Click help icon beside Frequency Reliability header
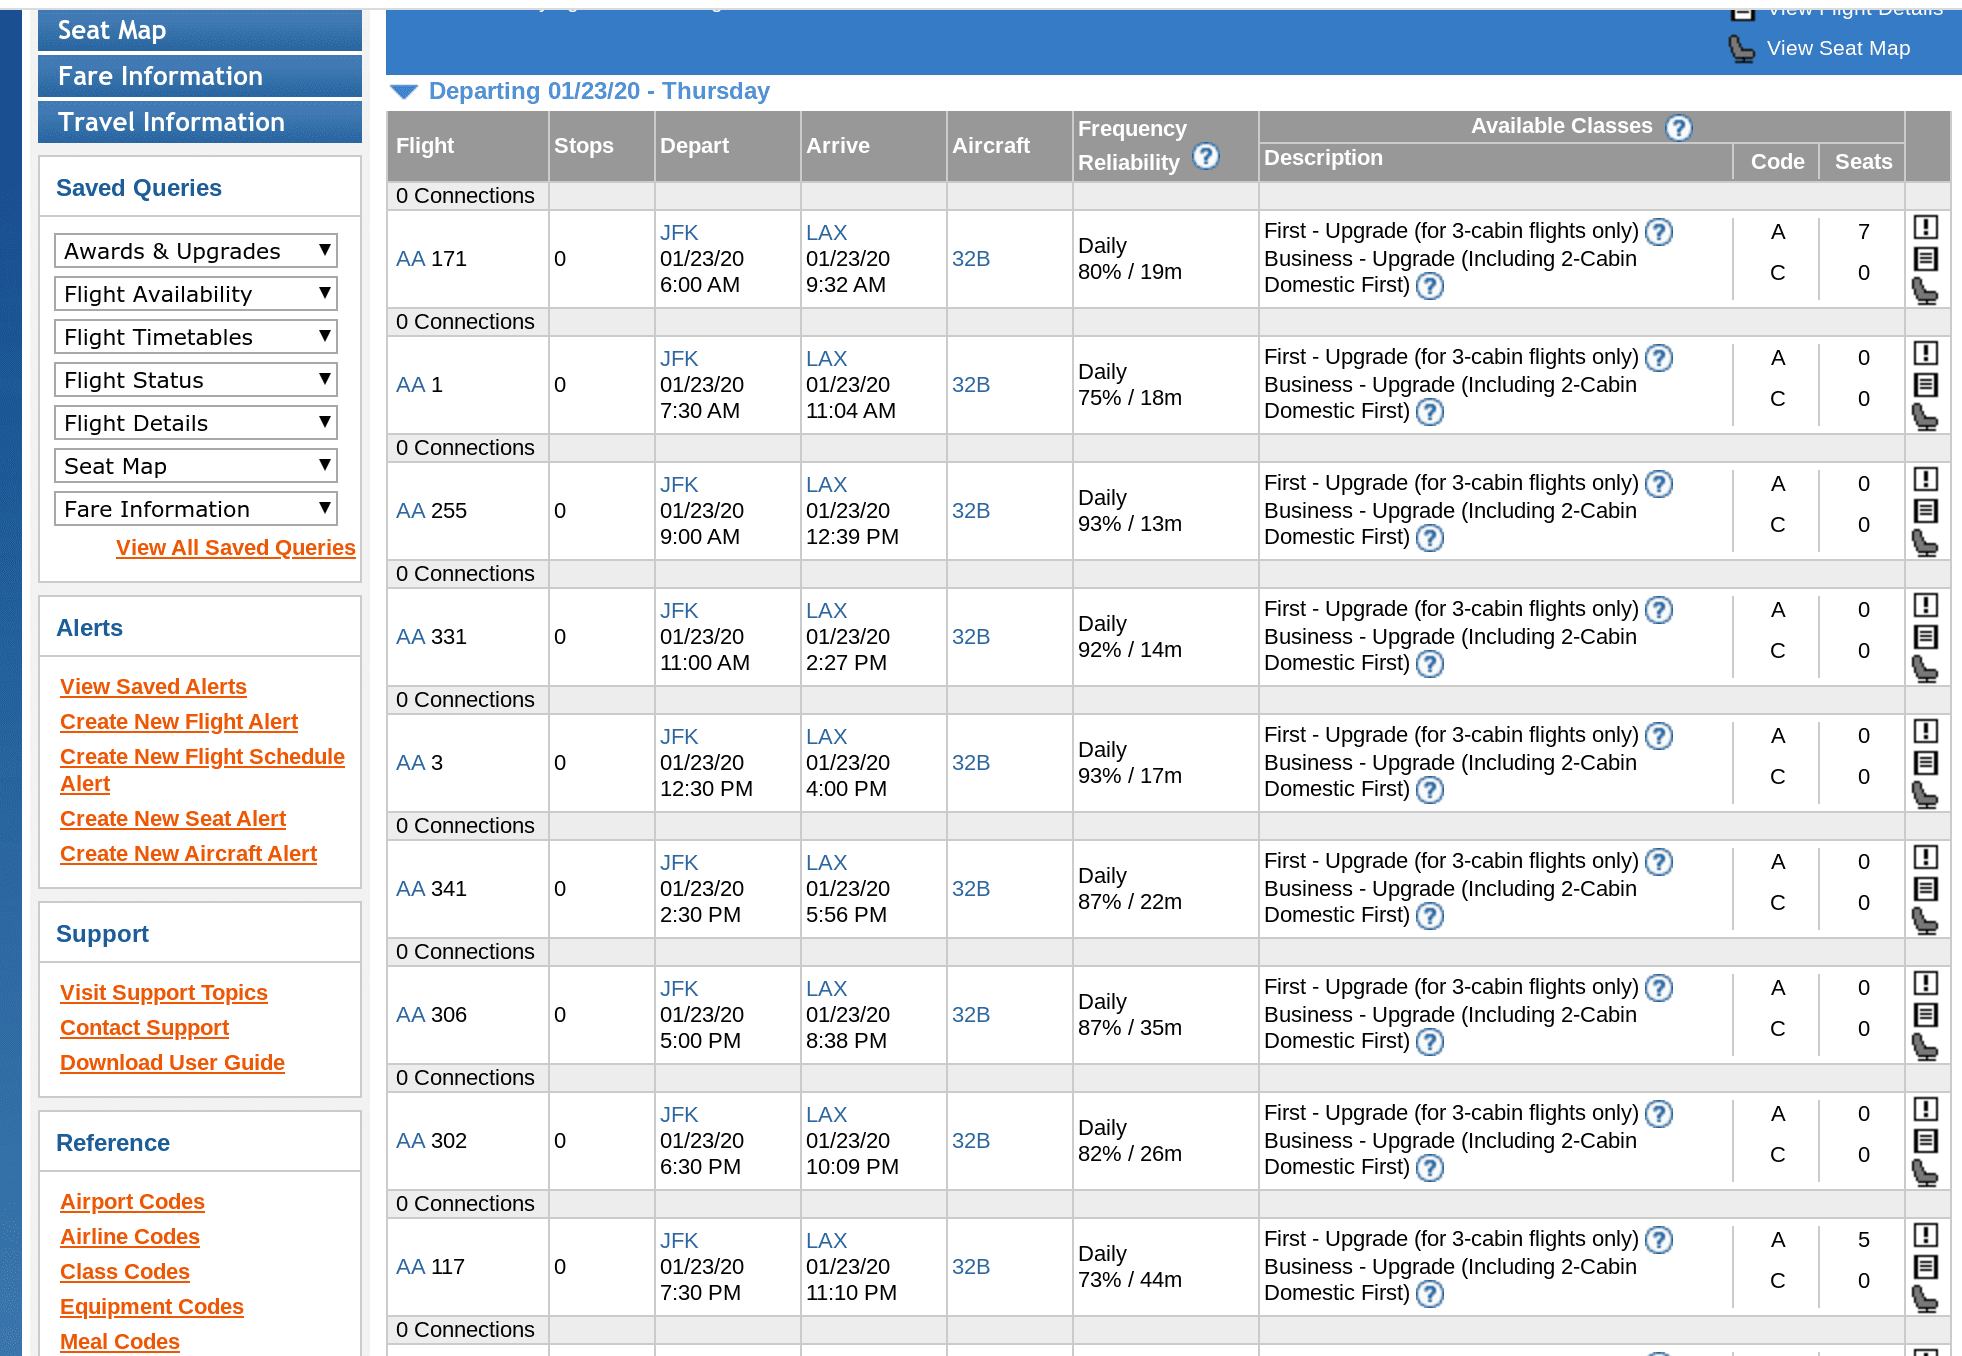The image size is (1962, 1356). (x=1206, y=156)
